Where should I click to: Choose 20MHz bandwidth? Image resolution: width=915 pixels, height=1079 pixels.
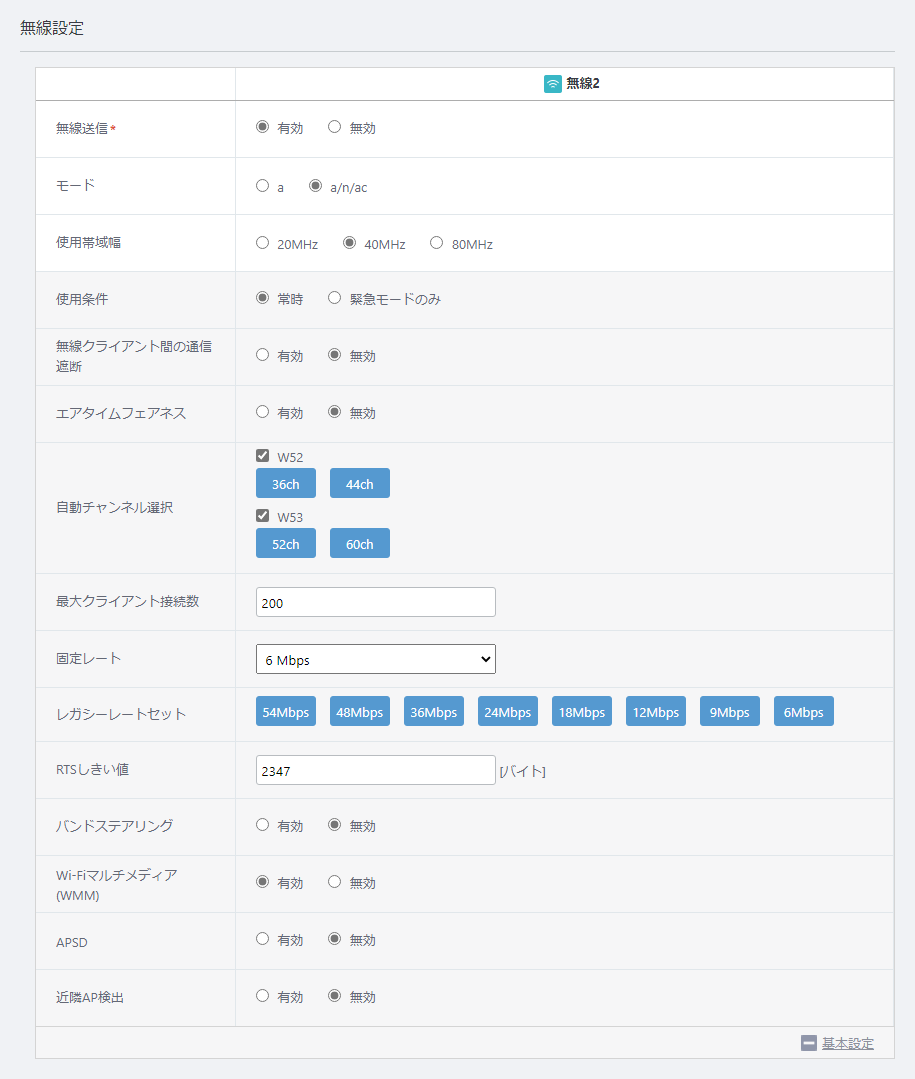point(262,243)
